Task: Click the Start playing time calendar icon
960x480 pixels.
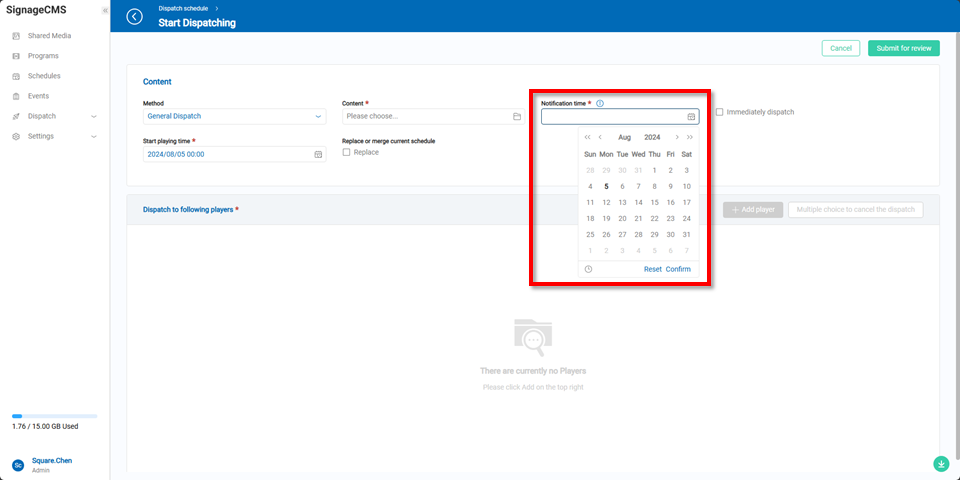Action: click(x=318, y=155)
